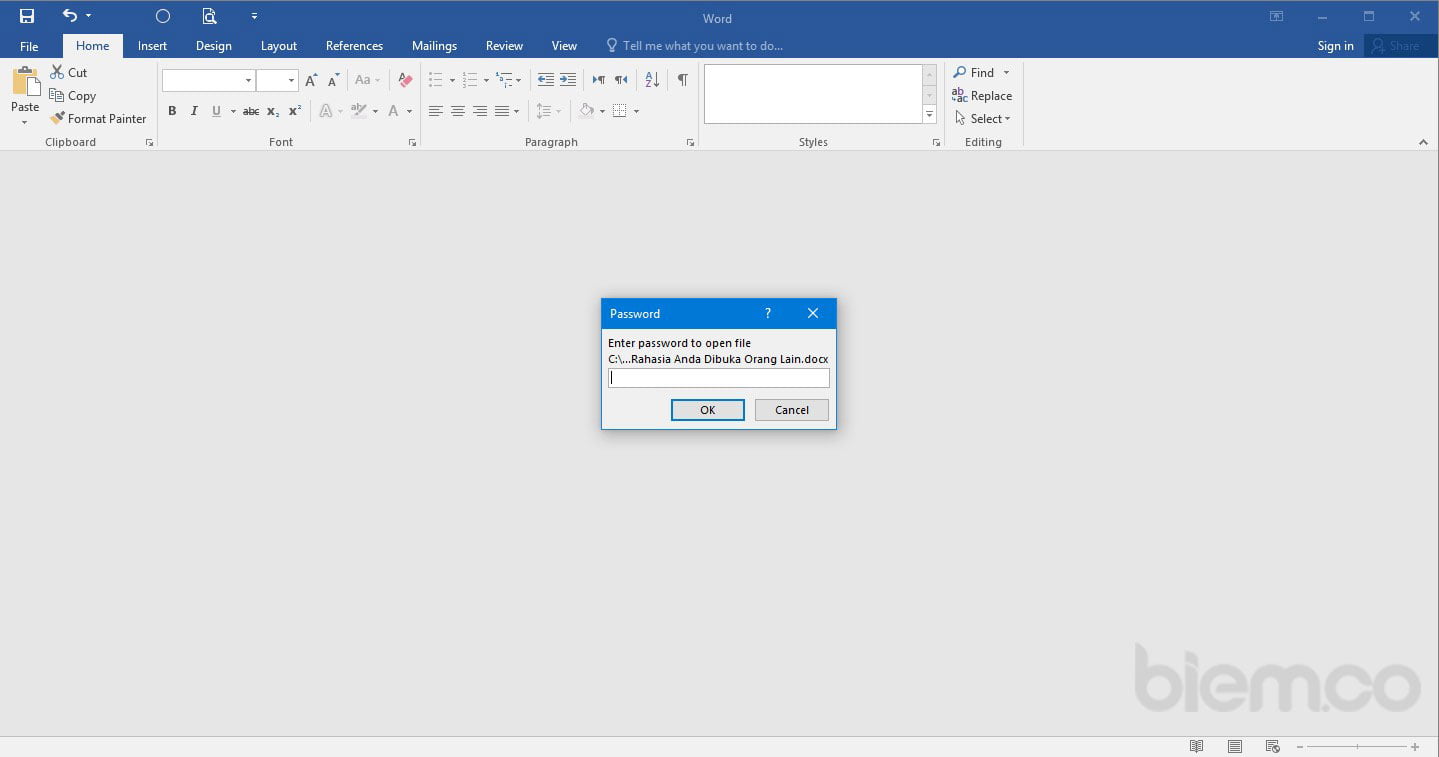Toggle Superscript formatting
The width and height of the screenshot is (1439, 757).
click(x=295, y=111)
